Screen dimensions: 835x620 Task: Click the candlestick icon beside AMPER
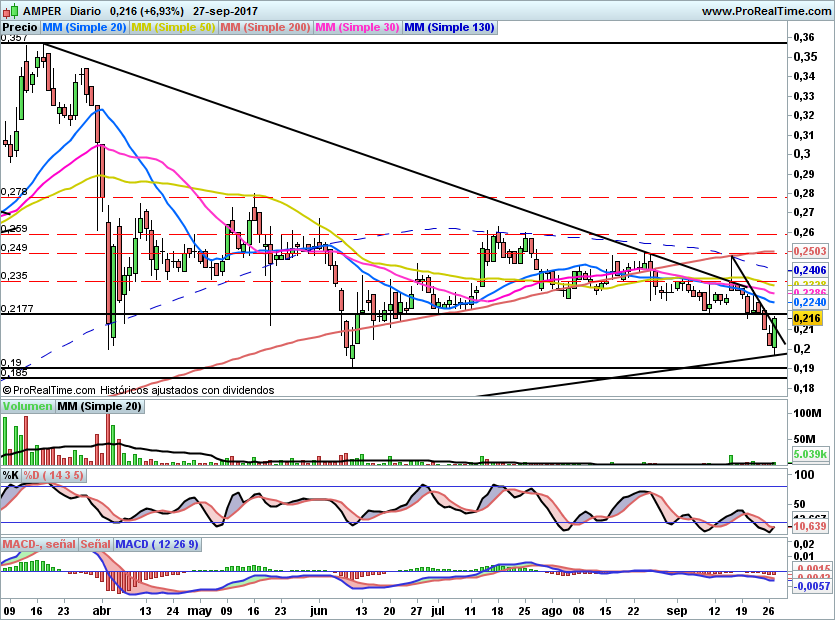10,10
